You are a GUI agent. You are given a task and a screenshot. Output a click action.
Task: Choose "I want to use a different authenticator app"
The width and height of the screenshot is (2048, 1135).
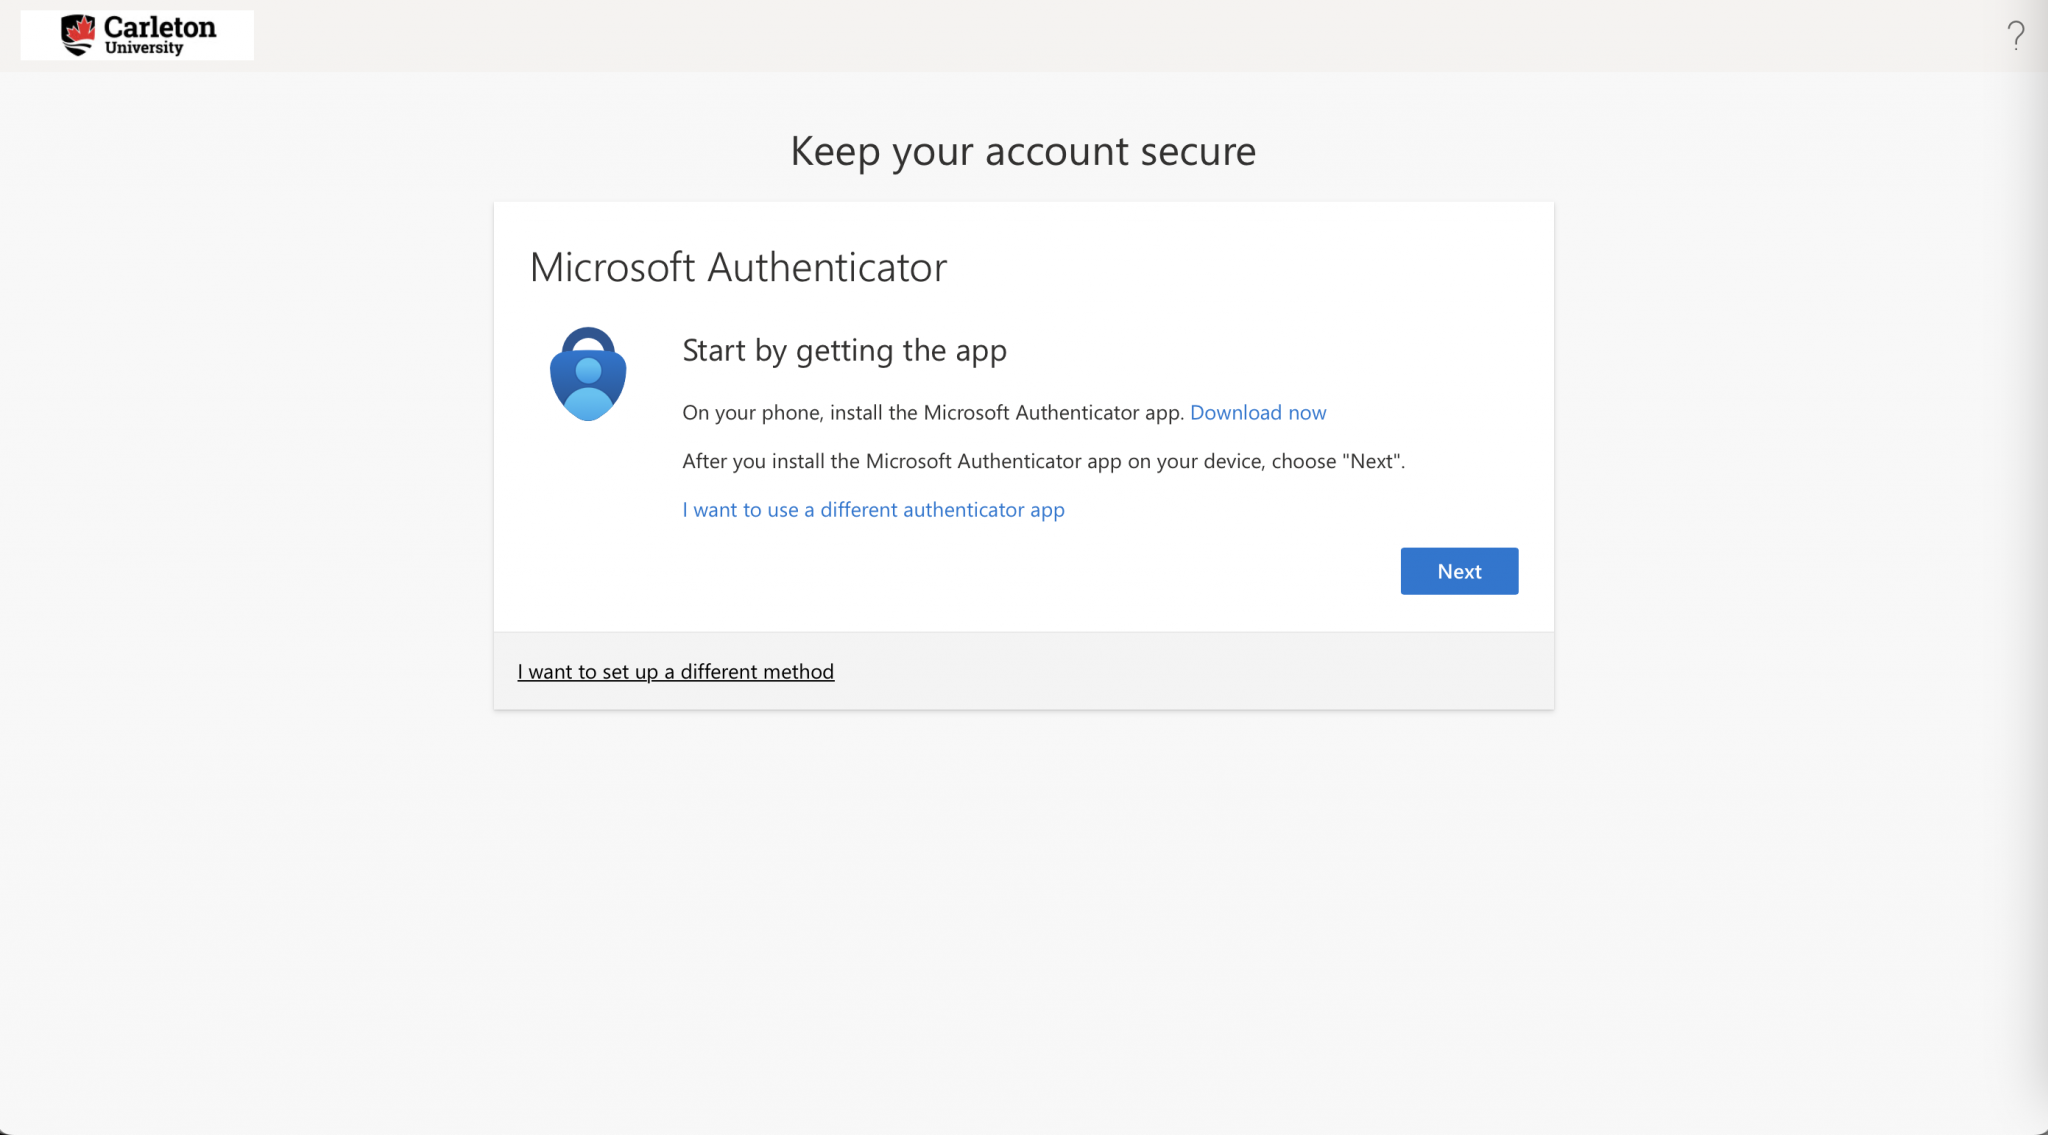(873, 509)
